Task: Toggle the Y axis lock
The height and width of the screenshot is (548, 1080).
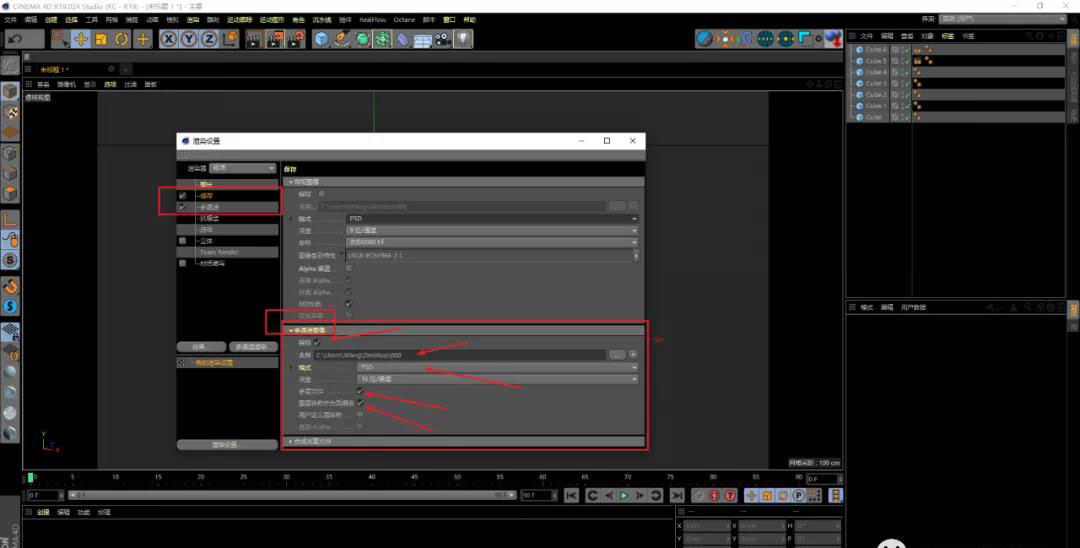Action: click(189, 39)
